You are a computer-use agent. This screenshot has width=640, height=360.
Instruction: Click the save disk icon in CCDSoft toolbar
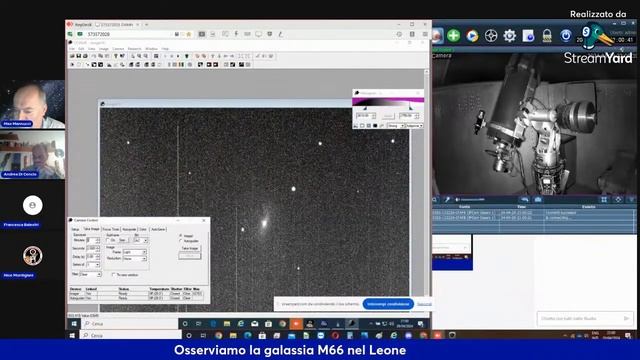79,56
